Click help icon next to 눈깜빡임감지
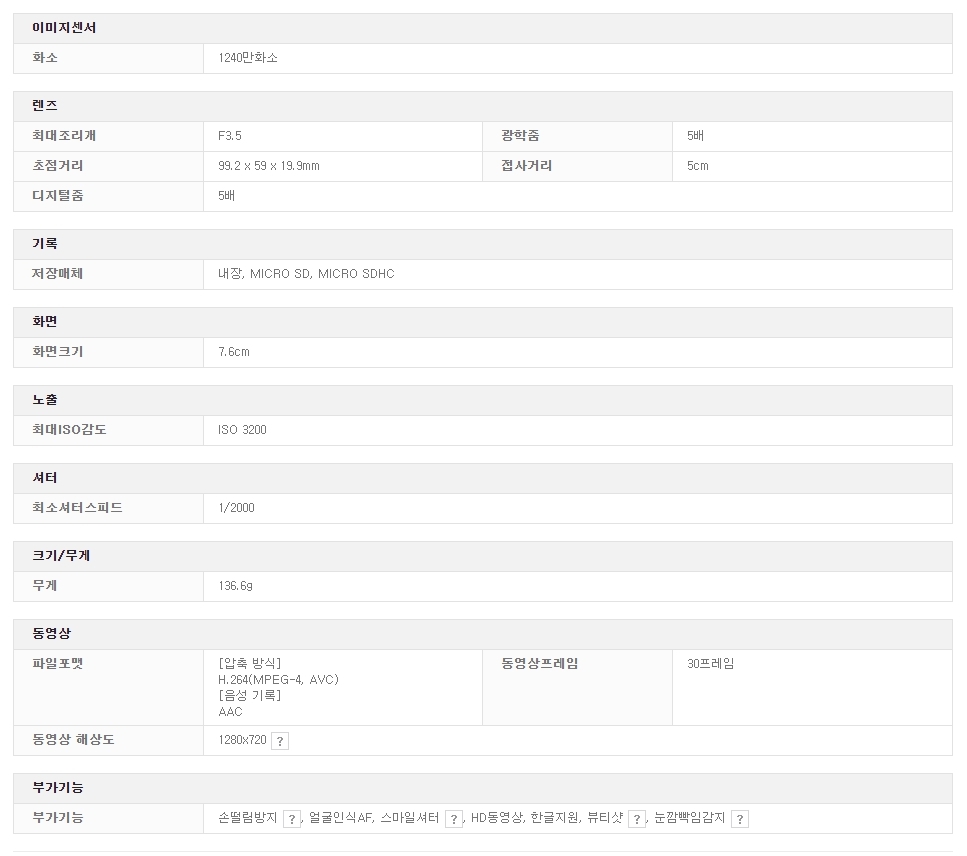967x856 pixels. click(x=739, y=819)
